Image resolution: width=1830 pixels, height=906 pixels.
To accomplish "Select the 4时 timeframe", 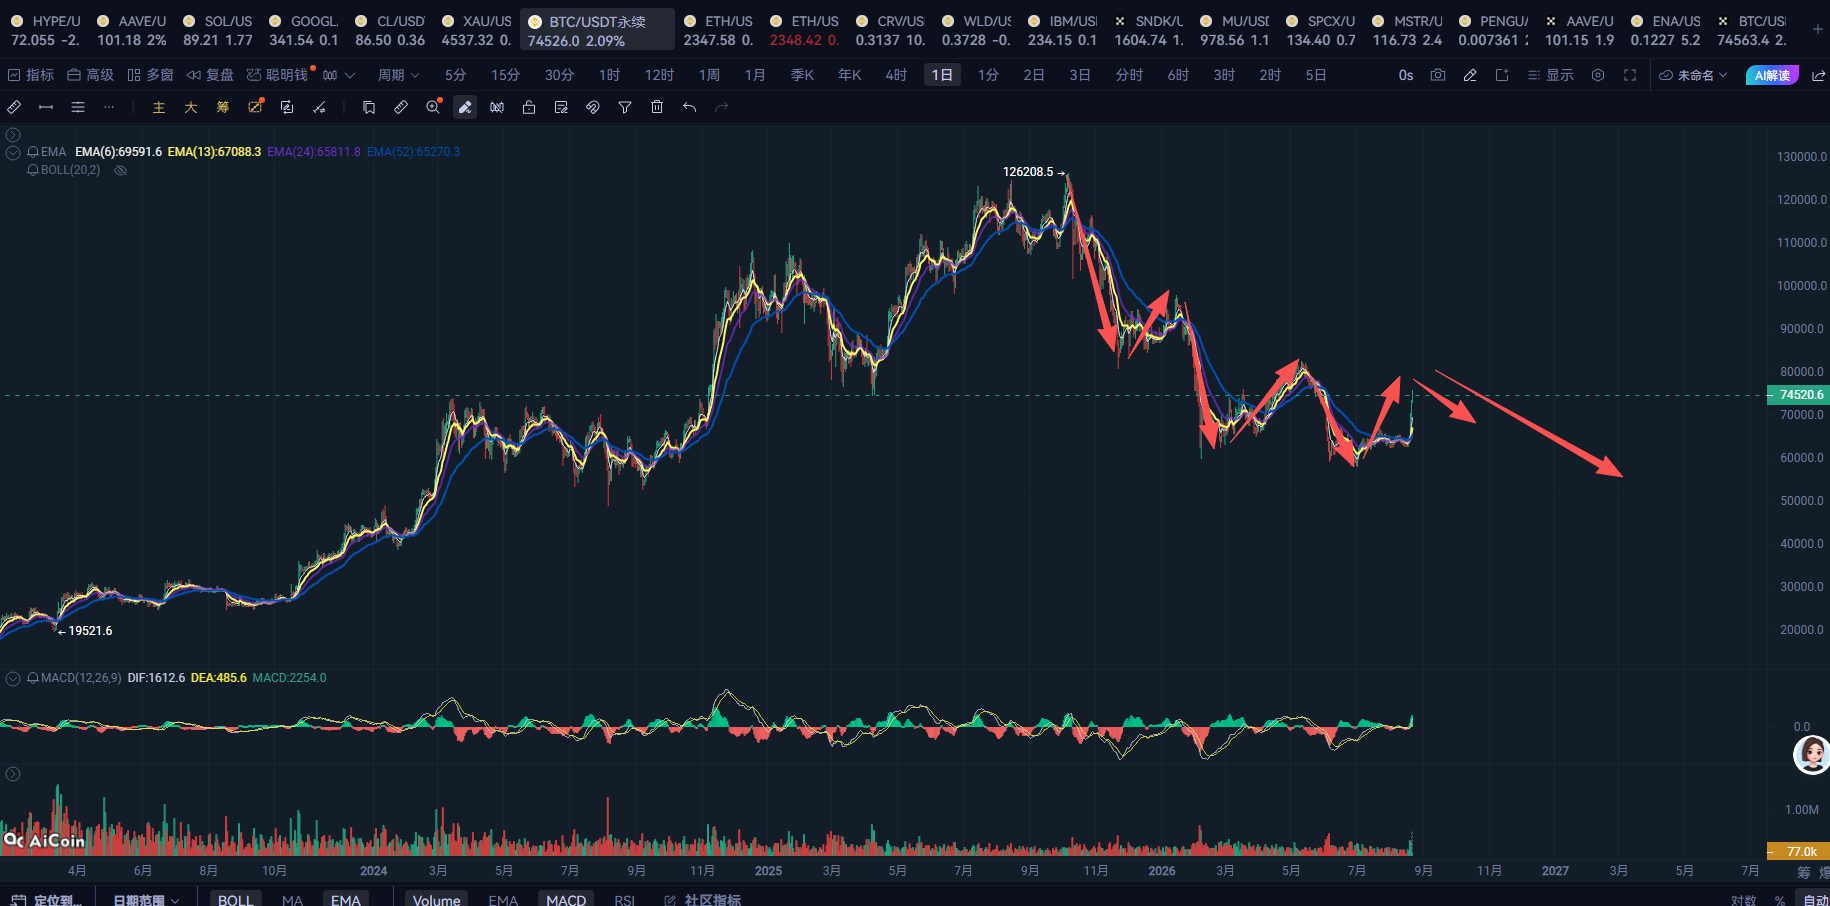I will coord(896,75).
